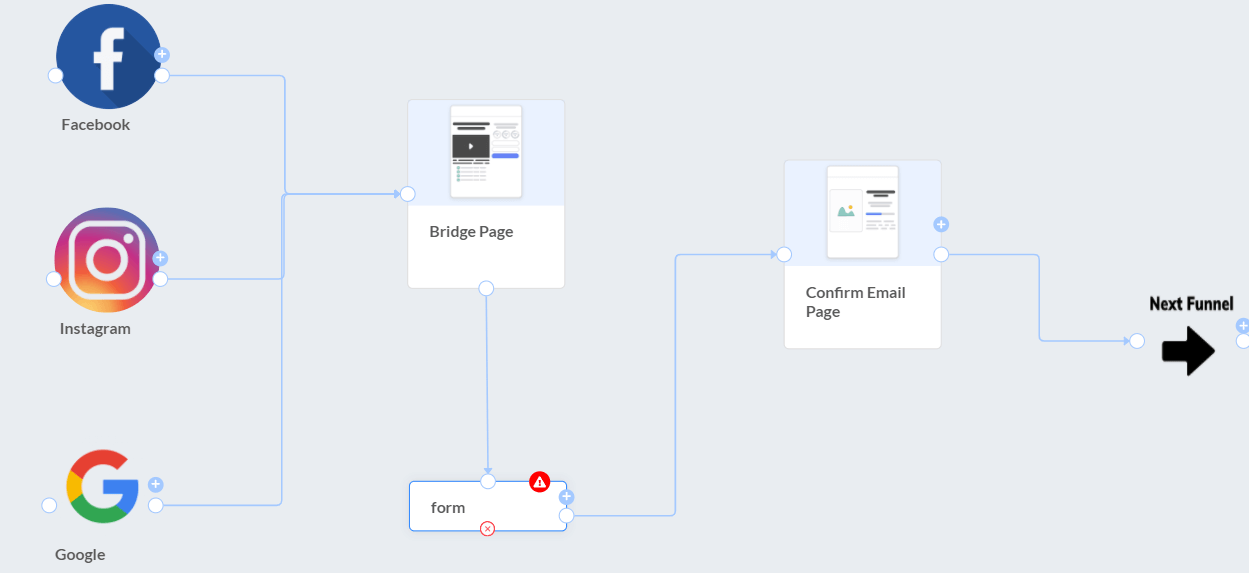This screenshot has height=573, width=1249.
Task: Click the Next Funnel black arrow icon
Action: (1188, 351)
